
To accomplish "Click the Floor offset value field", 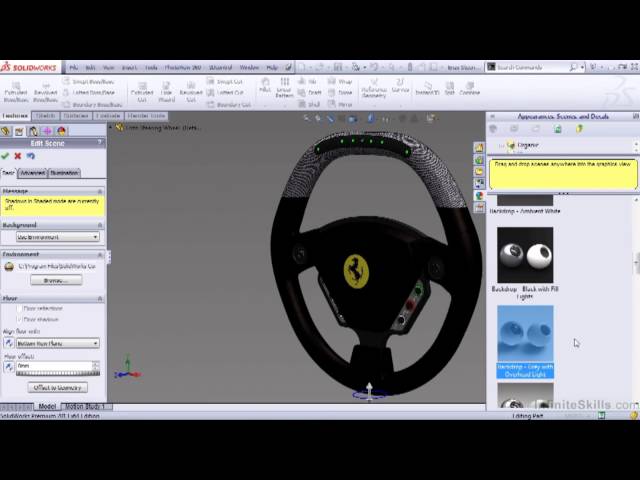I will [x=54, y=366].
